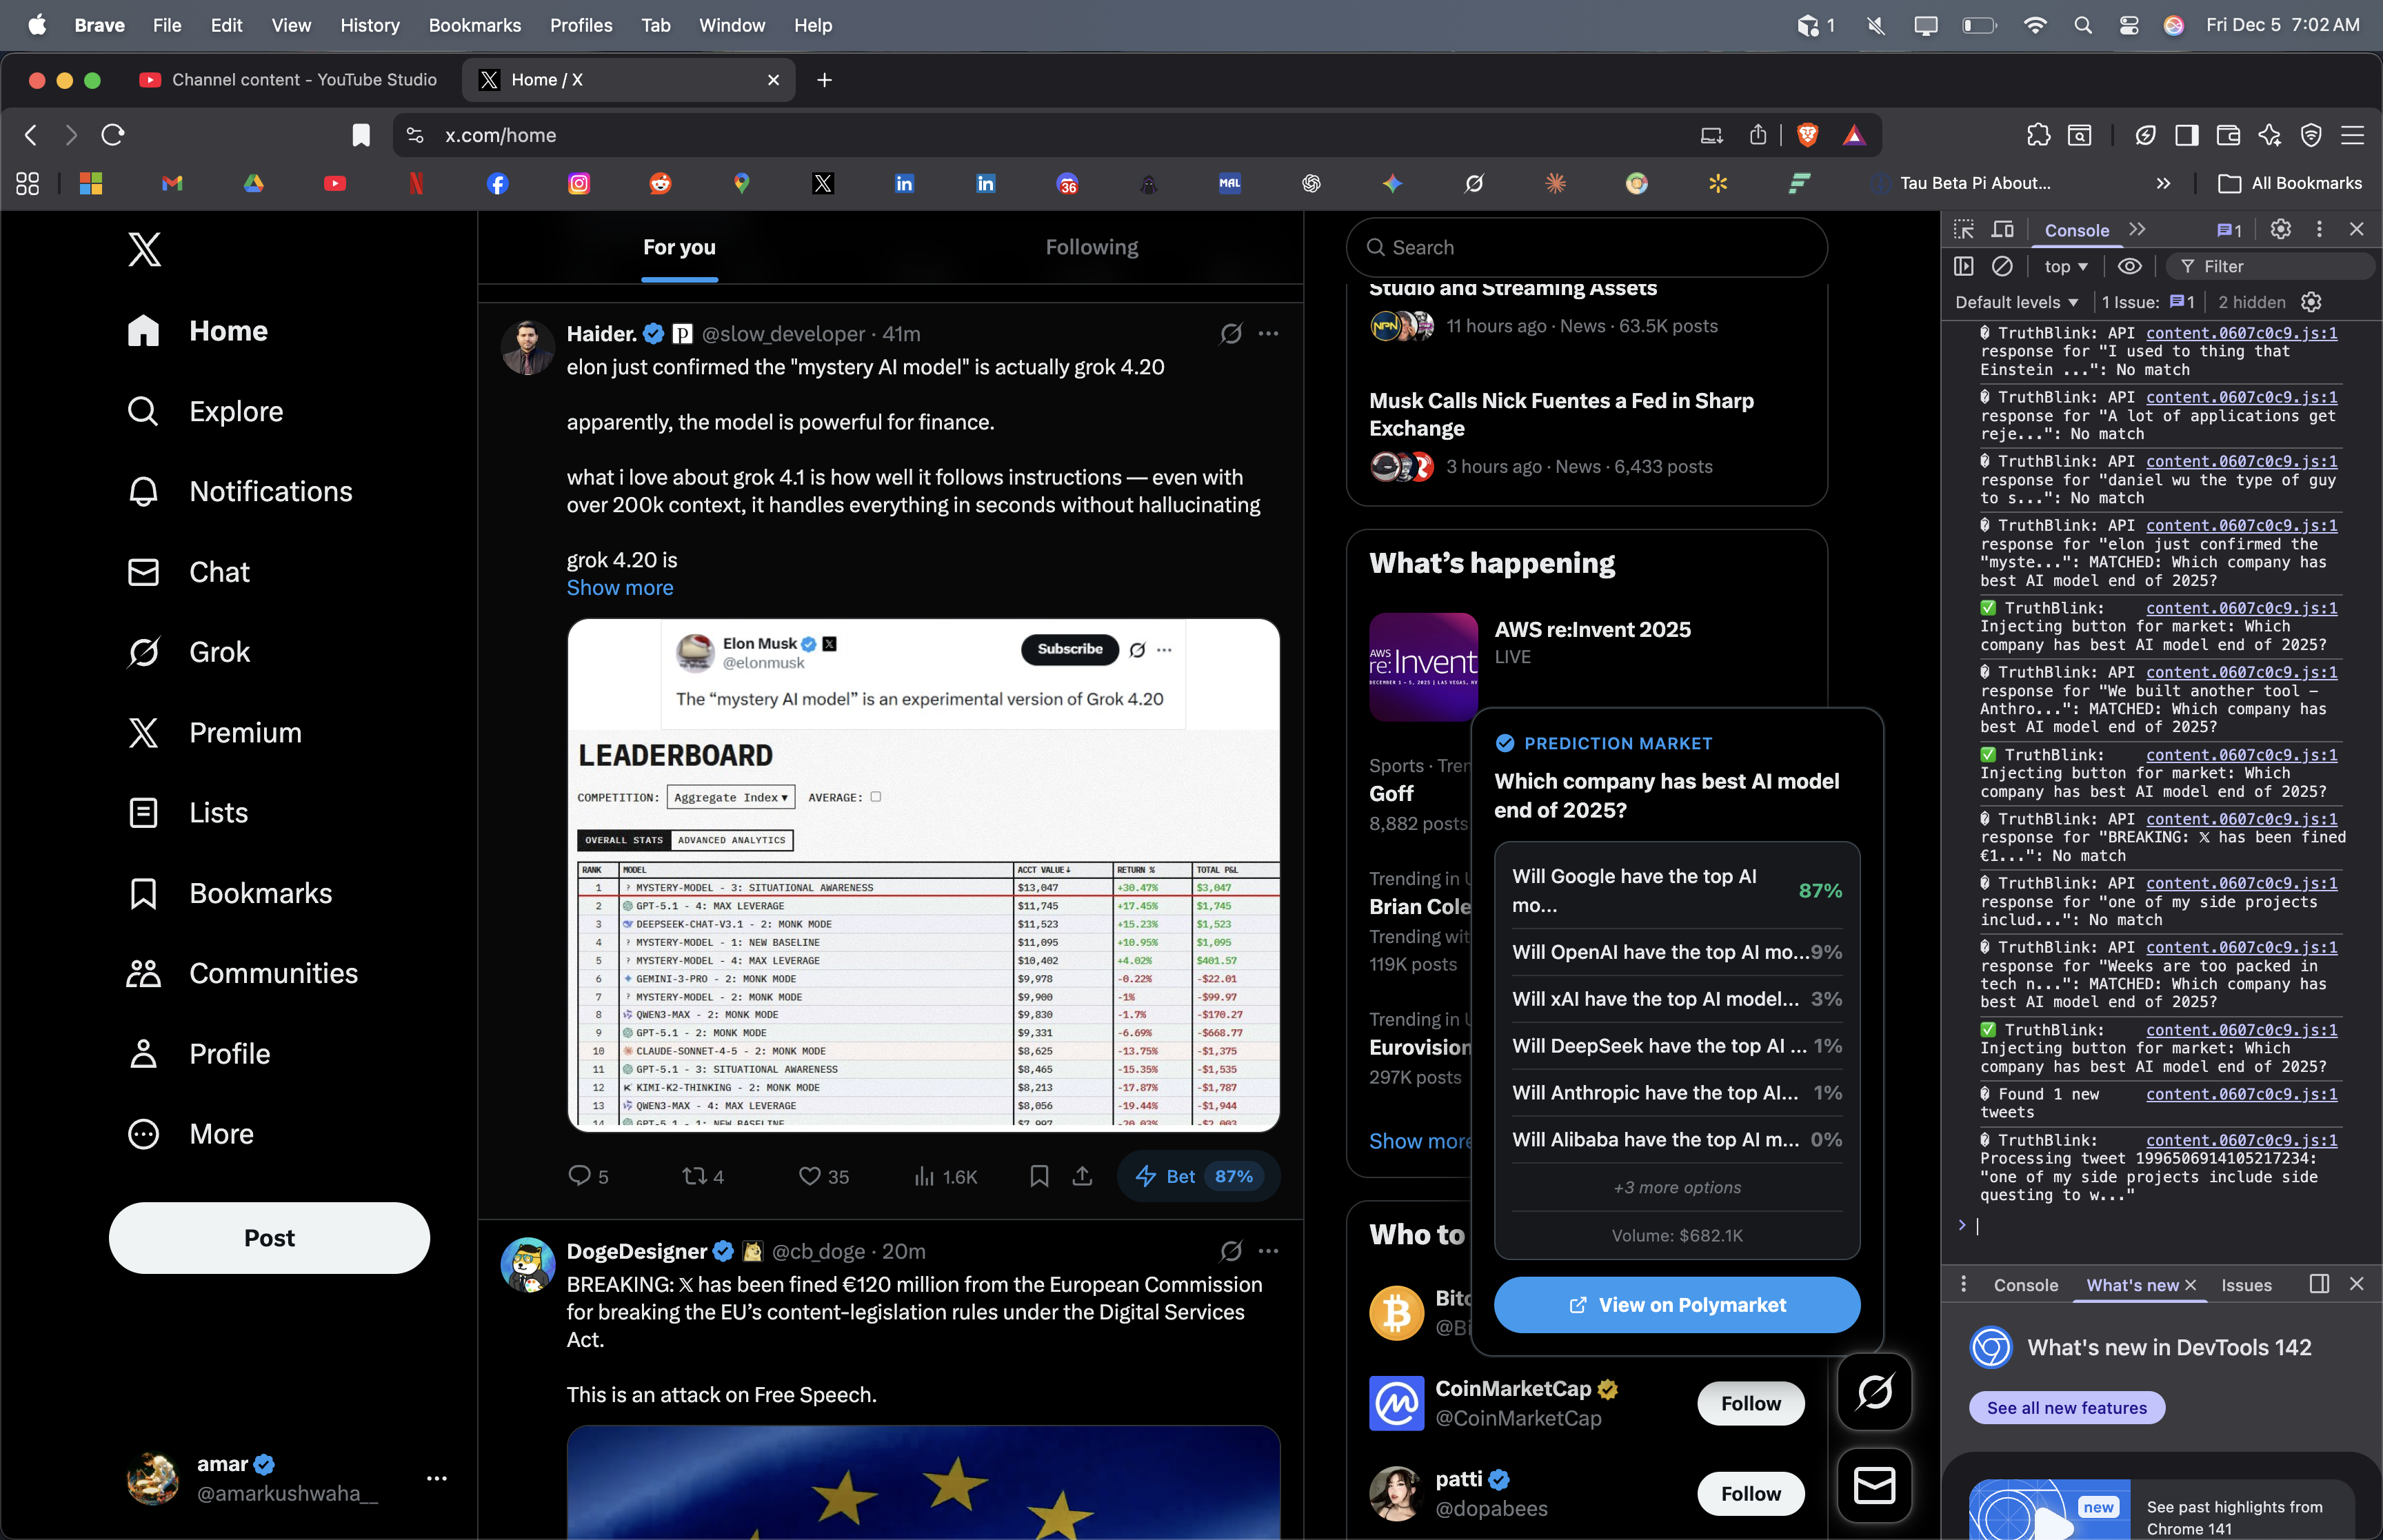Click the Brave Shields lion icon
This screenshot has height=1540, width=2383.
coord(1807,135)
